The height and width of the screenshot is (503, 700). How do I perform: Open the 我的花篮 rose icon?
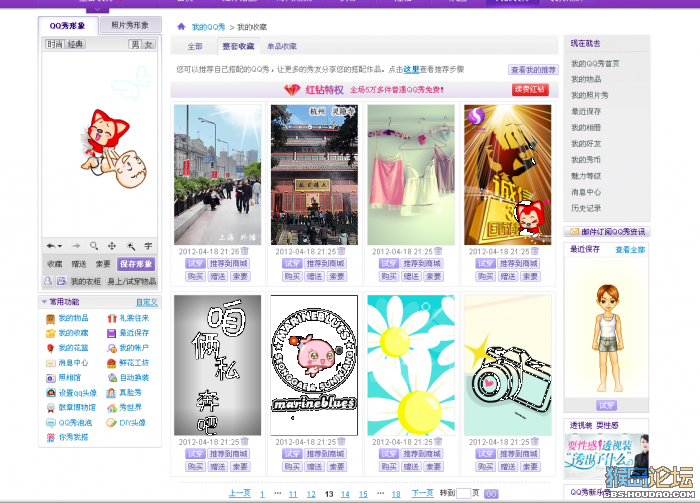click(50, 348)
